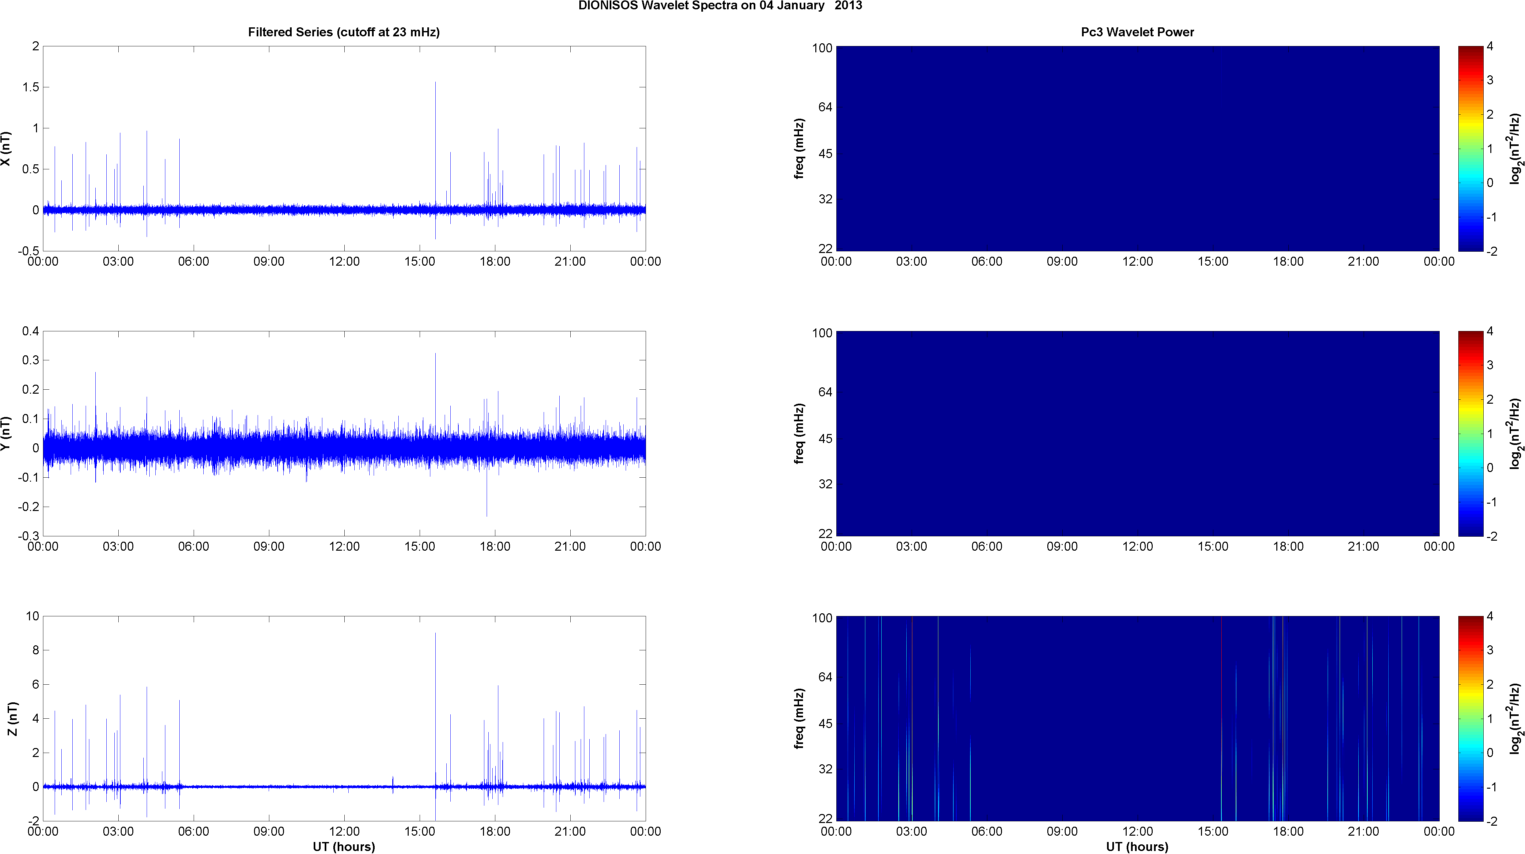Click inside the top X wavelet power spectrum

pos(1137,148)
